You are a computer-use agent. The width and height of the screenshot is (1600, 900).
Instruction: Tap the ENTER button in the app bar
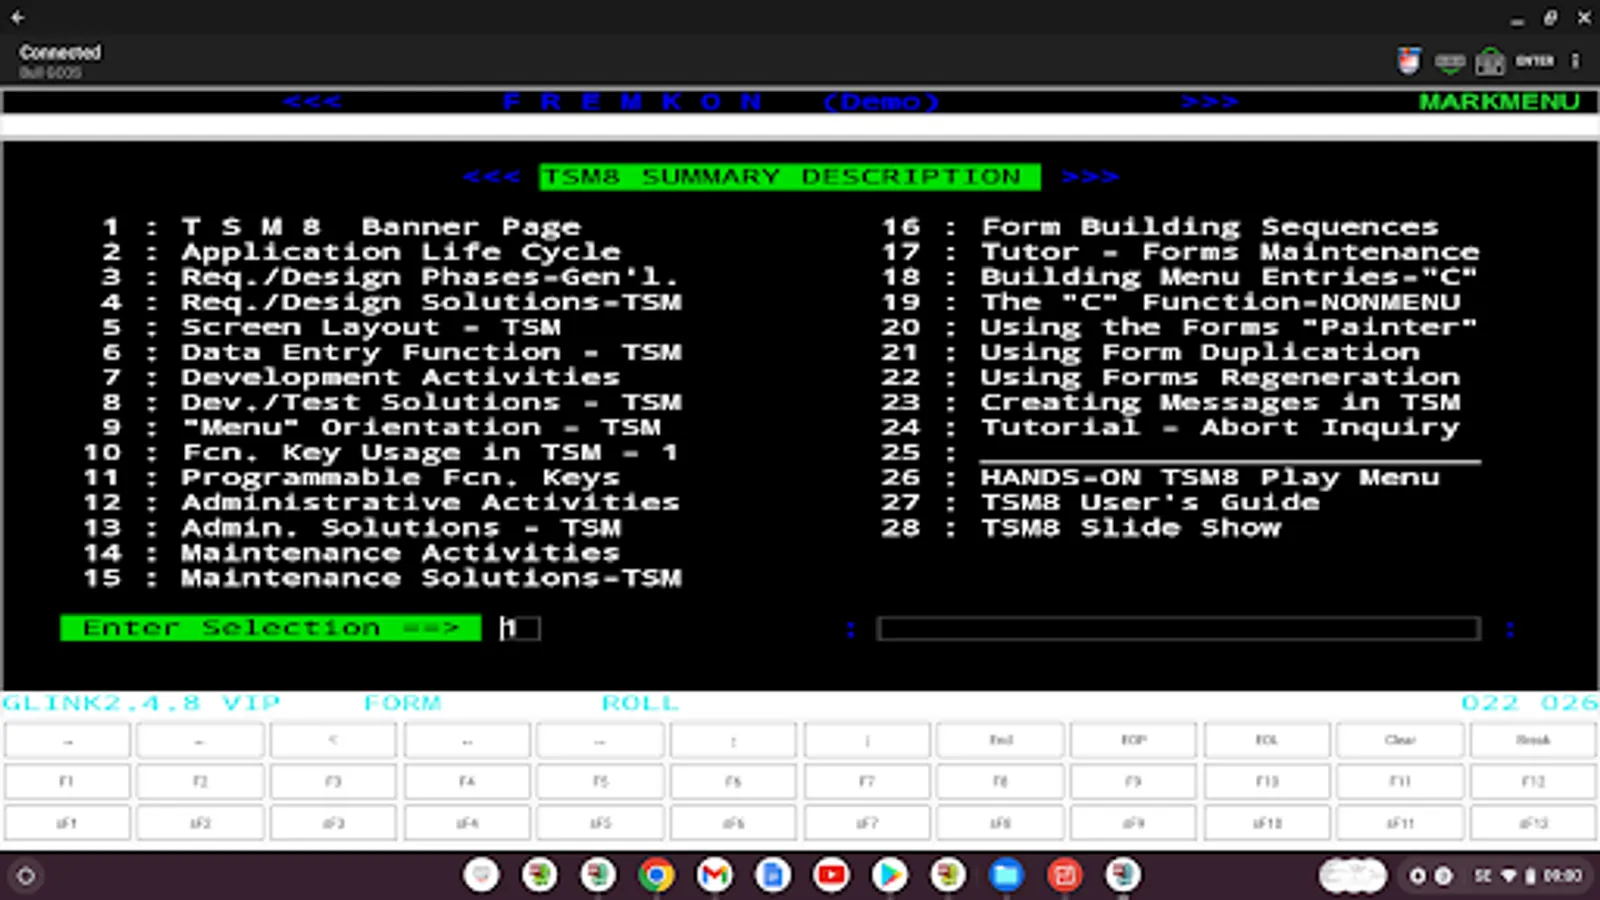click(x=1534, y=61)
